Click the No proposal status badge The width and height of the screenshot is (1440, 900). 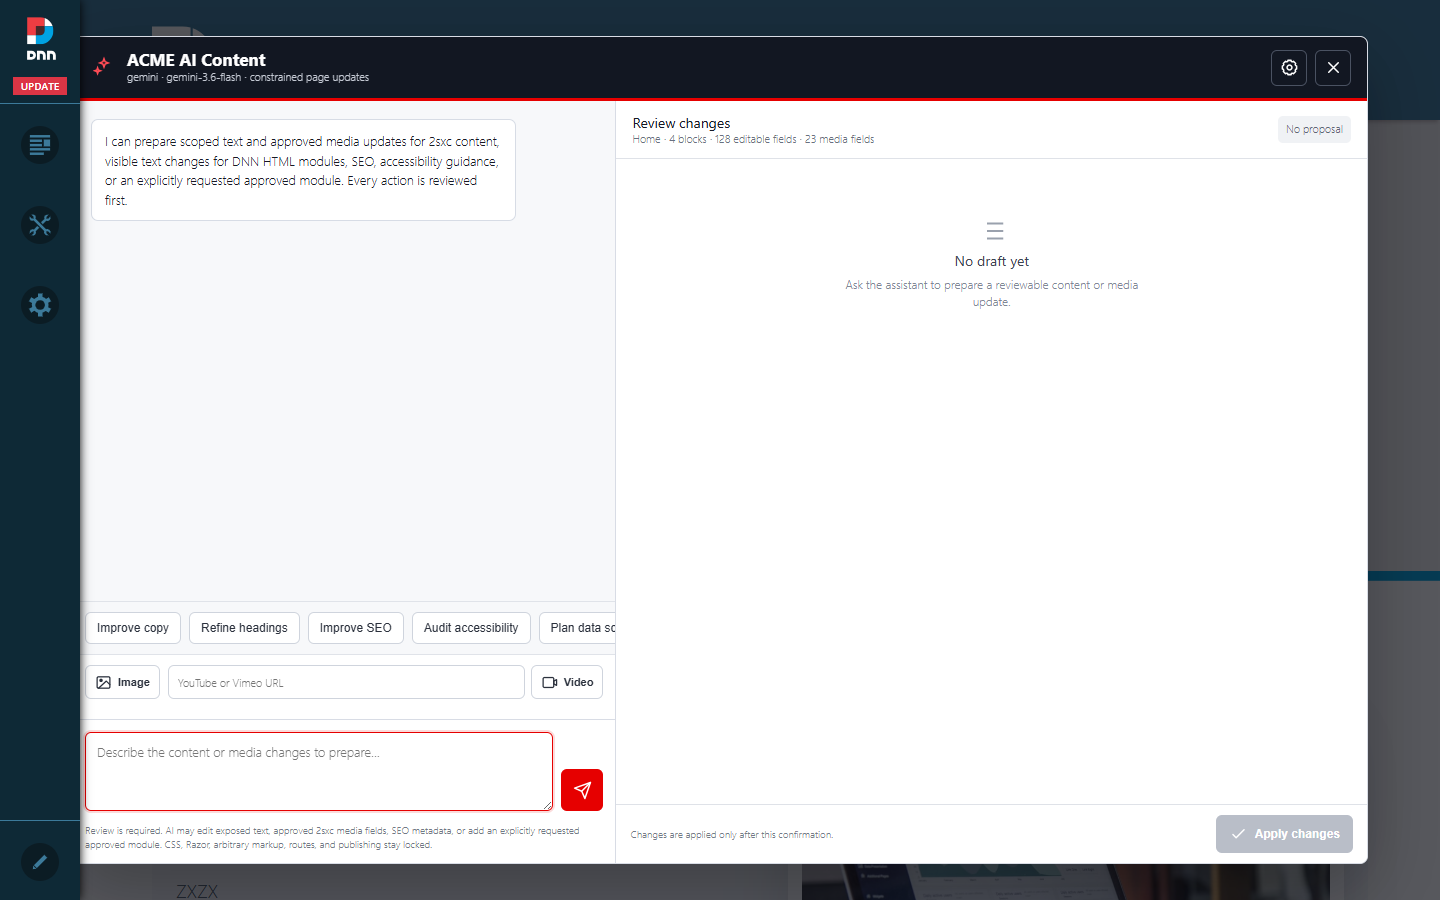pyautogui.click(x=1314, y=129)
